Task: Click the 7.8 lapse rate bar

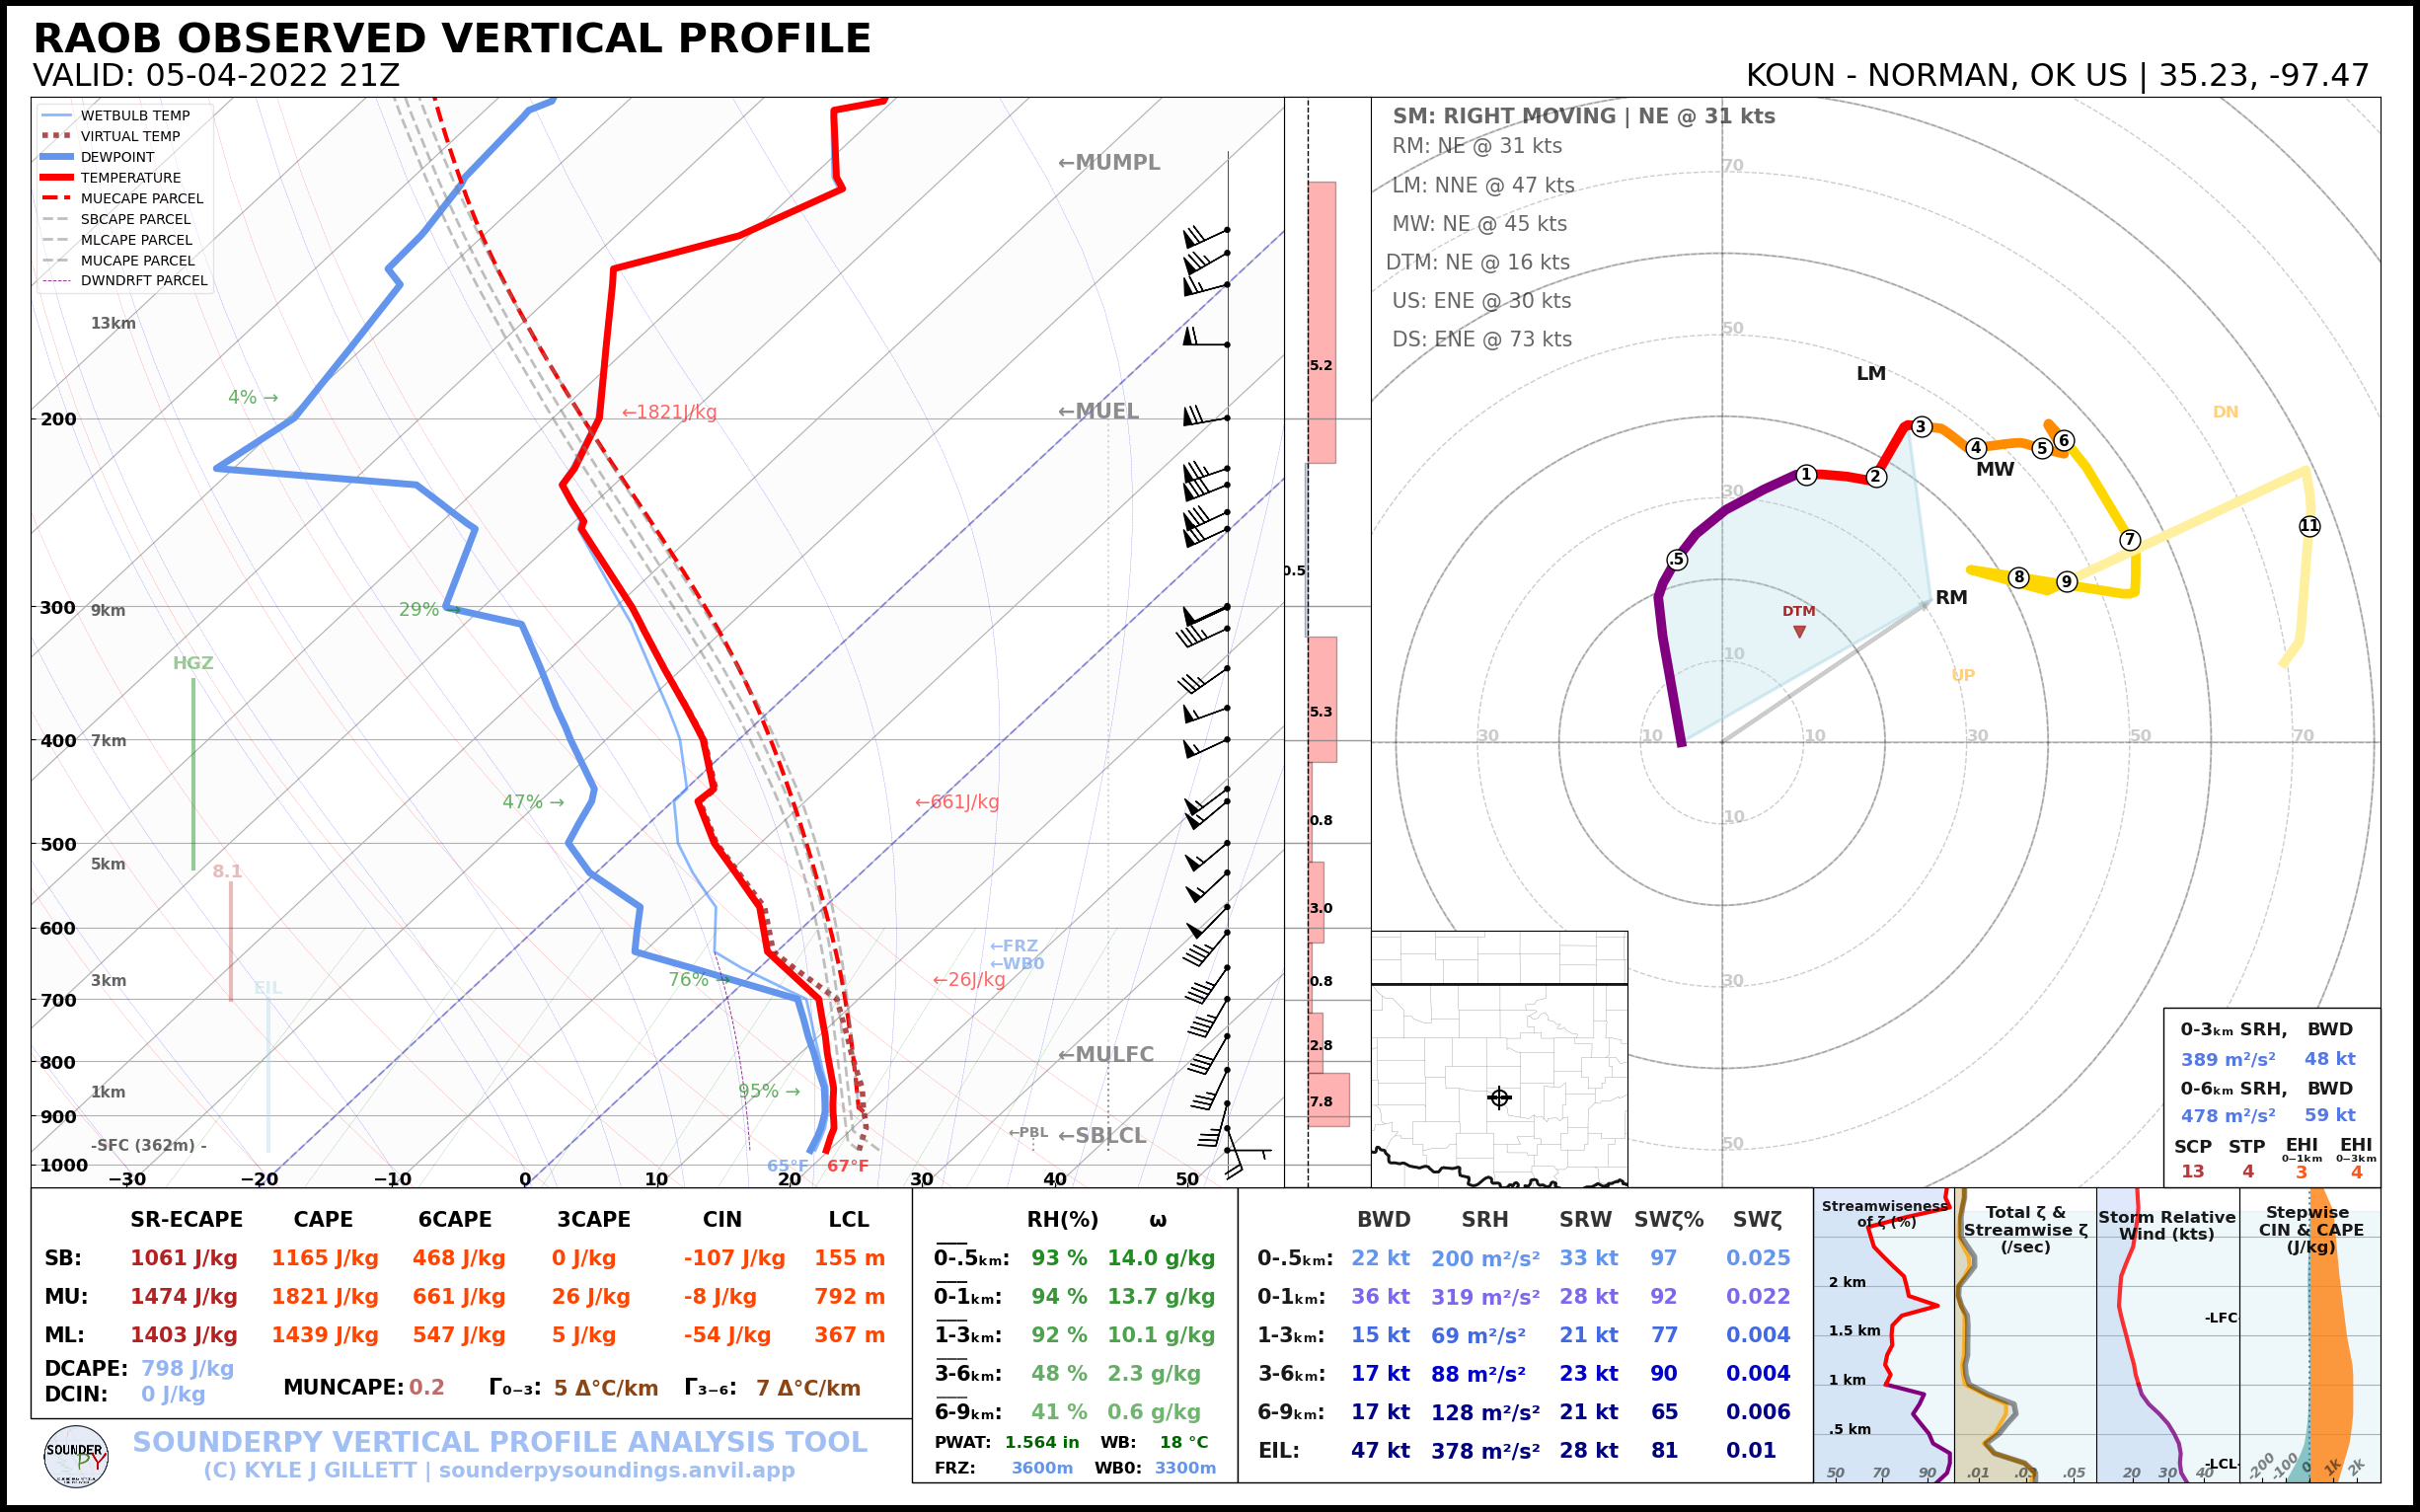Action: [1329, 1101]
